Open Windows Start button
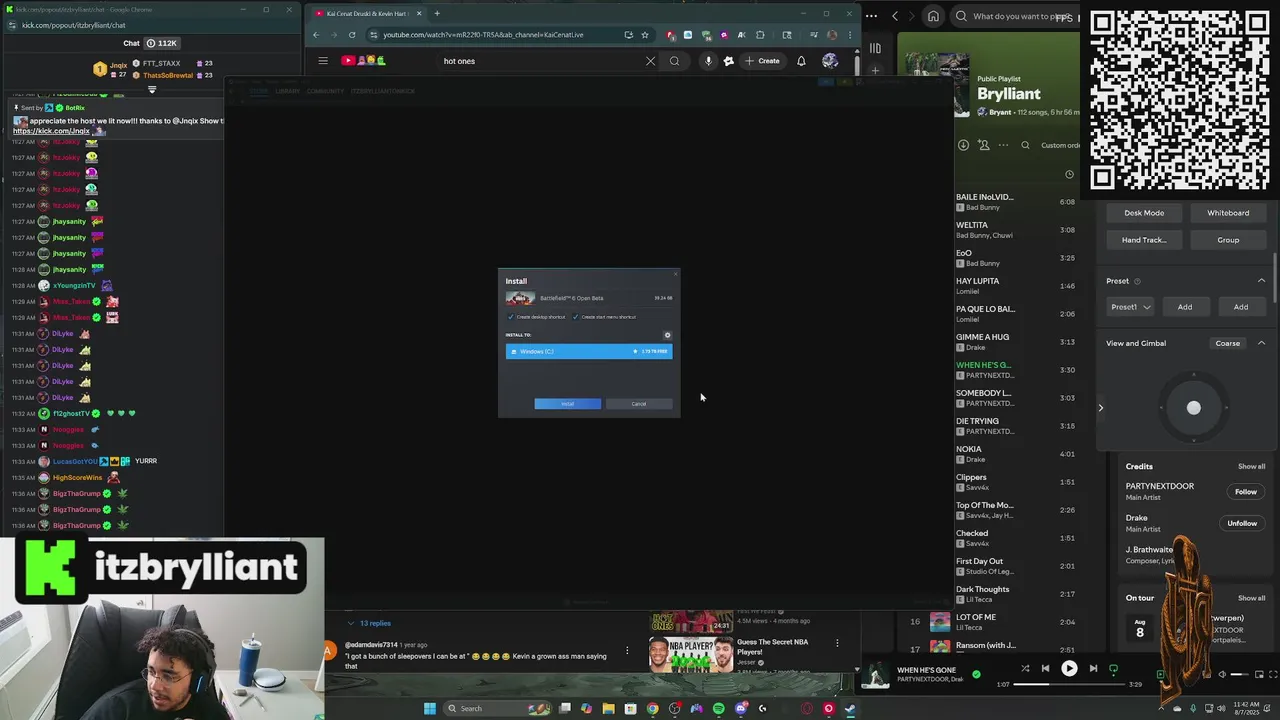Screen dimensions: 1280x720 pos(430,708)
